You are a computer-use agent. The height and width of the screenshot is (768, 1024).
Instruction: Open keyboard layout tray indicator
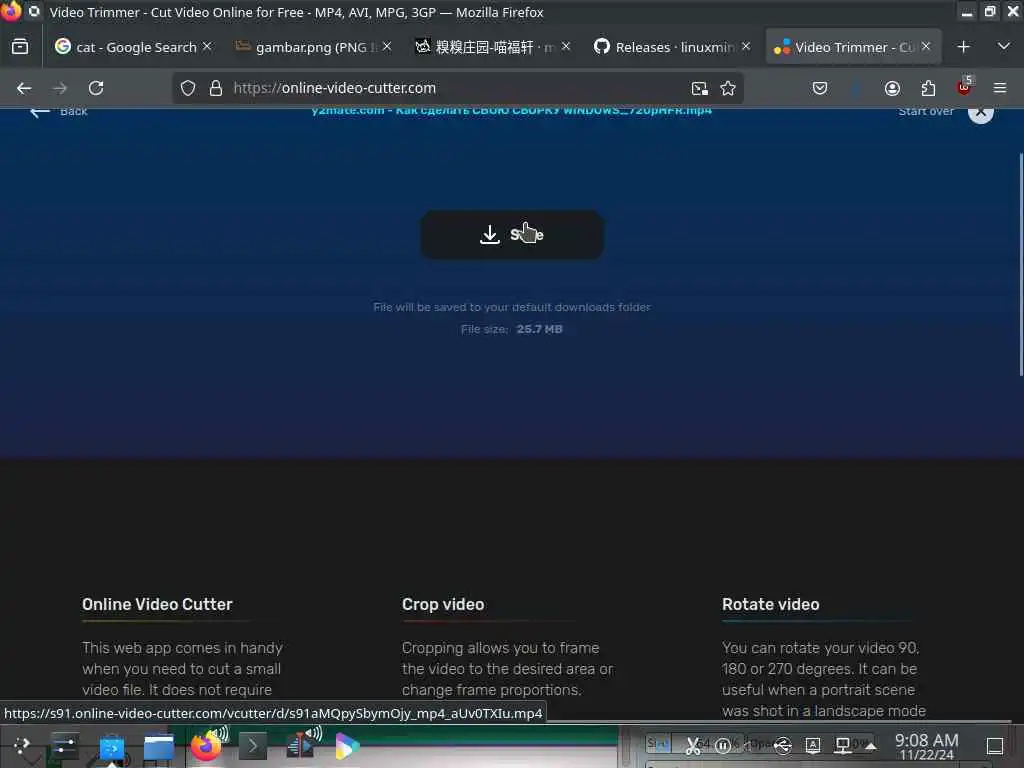click(x=812, y=745)
